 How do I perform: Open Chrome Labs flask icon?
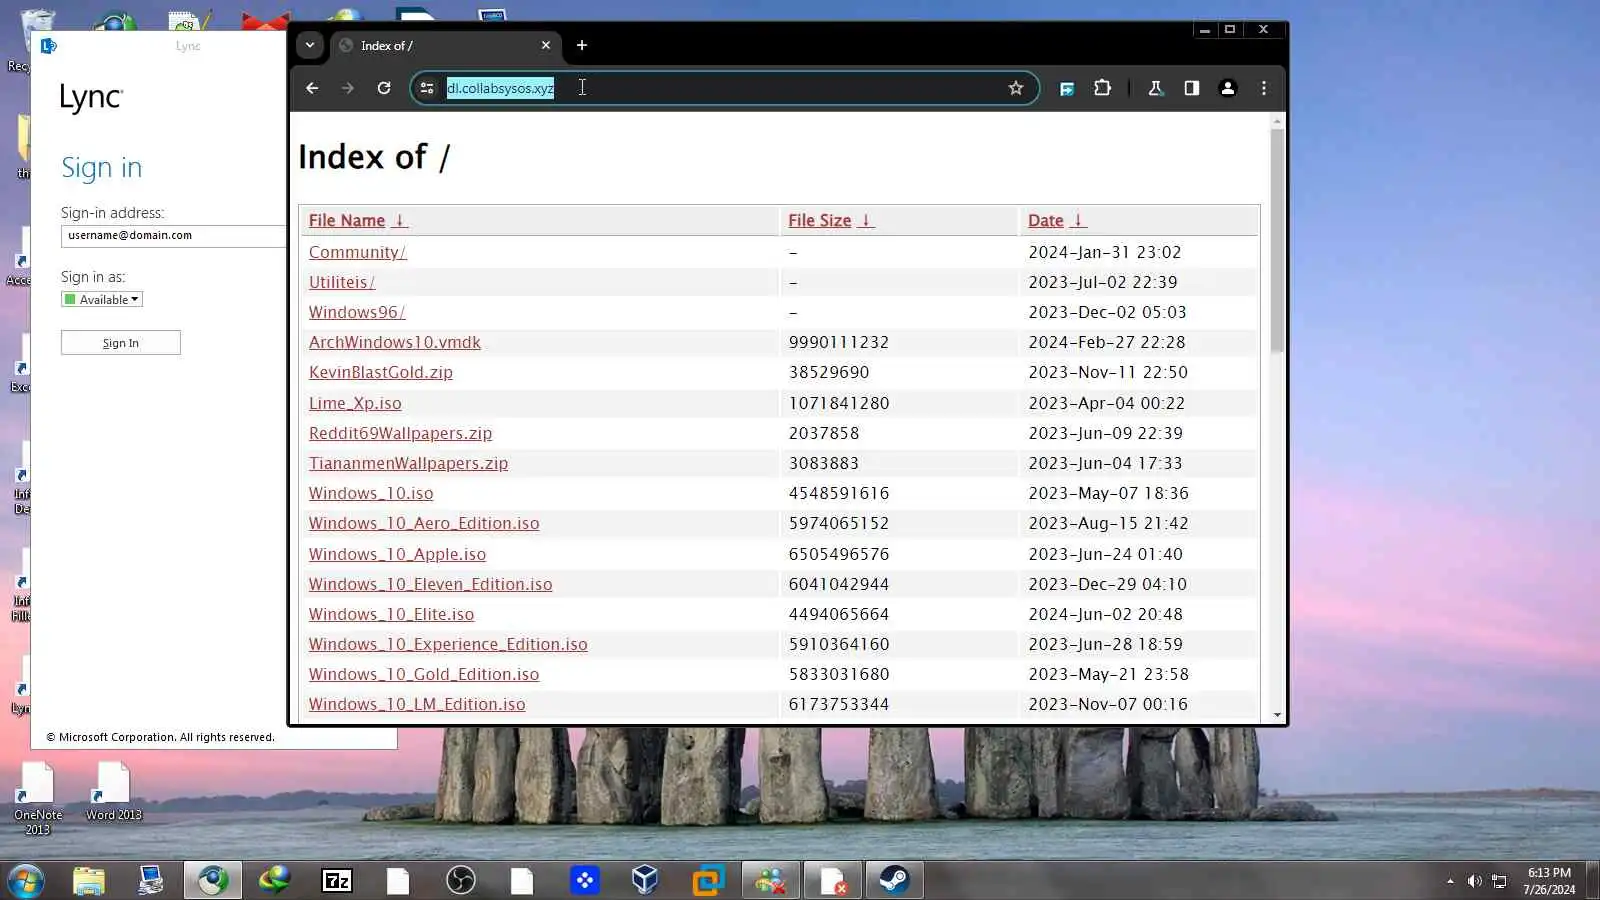1155,88
